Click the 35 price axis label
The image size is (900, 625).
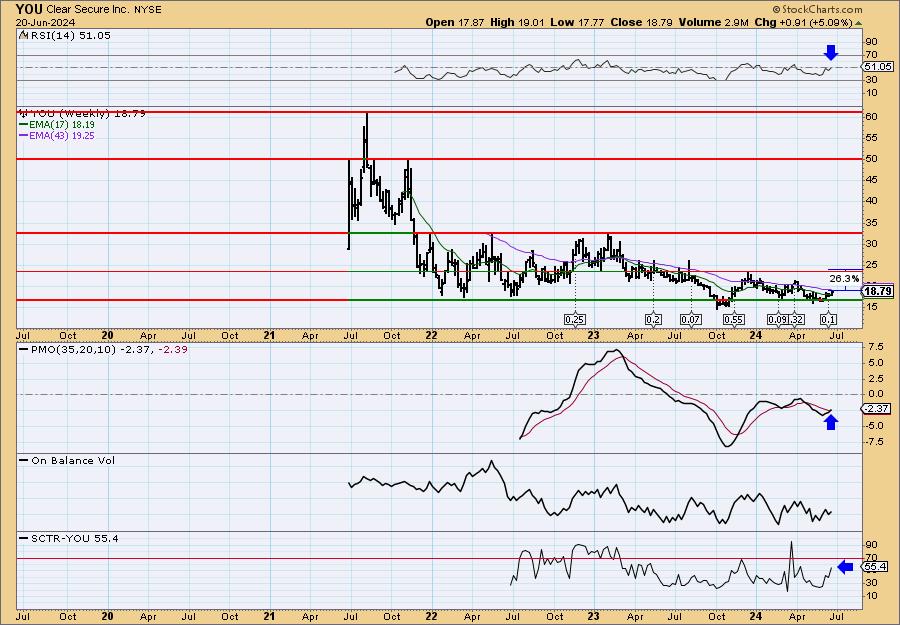tap(871, 222)
